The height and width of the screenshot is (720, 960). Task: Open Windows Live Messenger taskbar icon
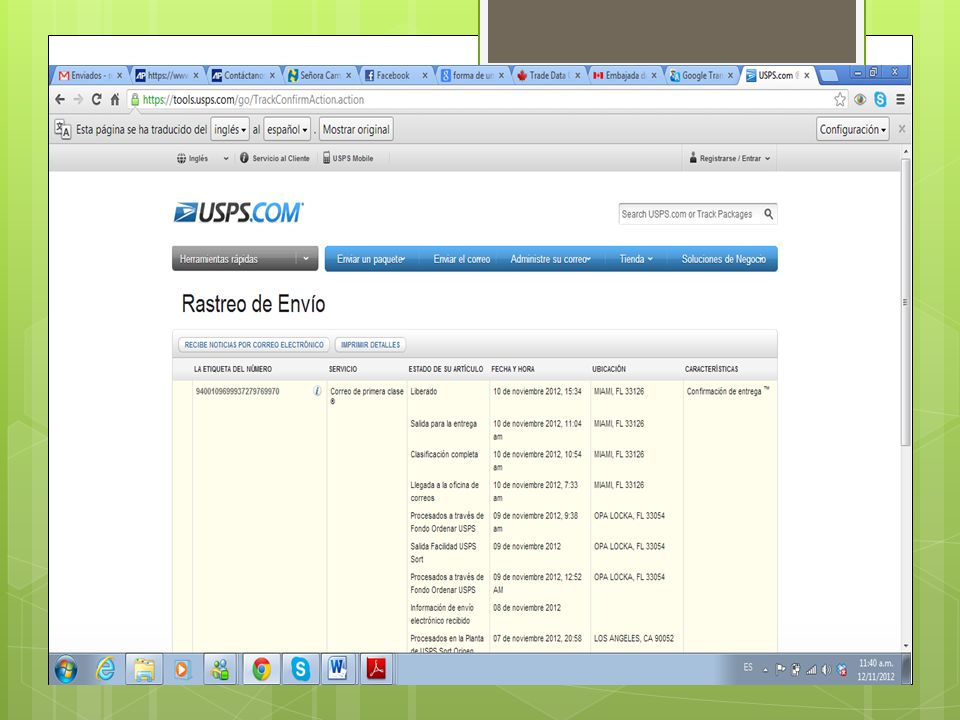[x=220, y=669]
